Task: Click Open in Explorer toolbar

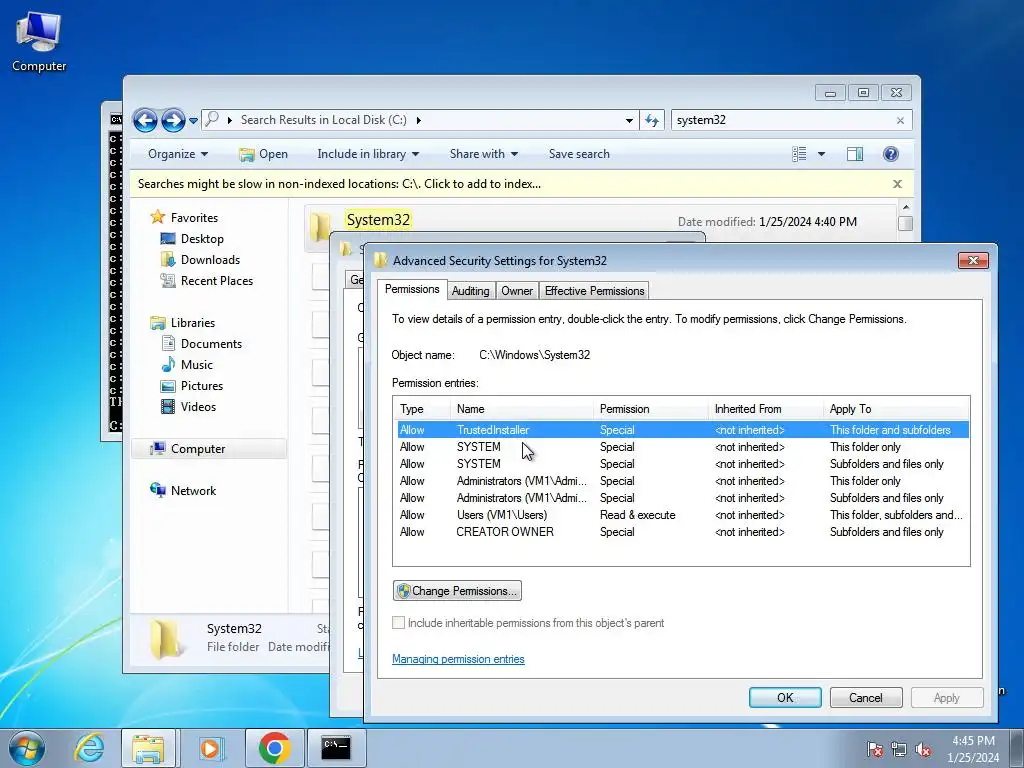Action: coord(263,154)
